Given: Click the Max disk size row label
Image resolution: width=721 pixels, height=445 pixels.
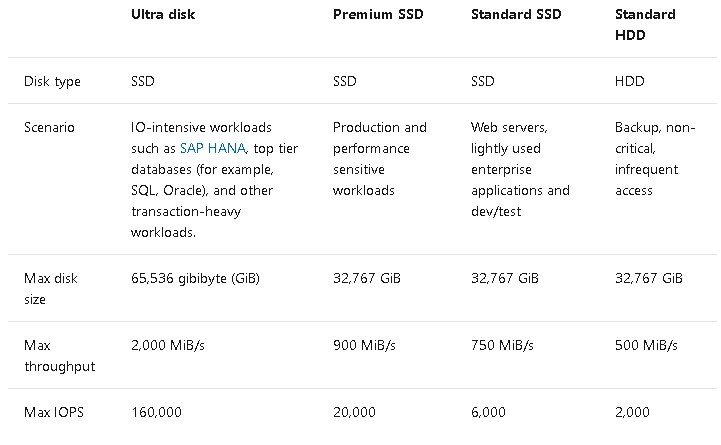Looking at the screenshot, I should click(51, 289).
